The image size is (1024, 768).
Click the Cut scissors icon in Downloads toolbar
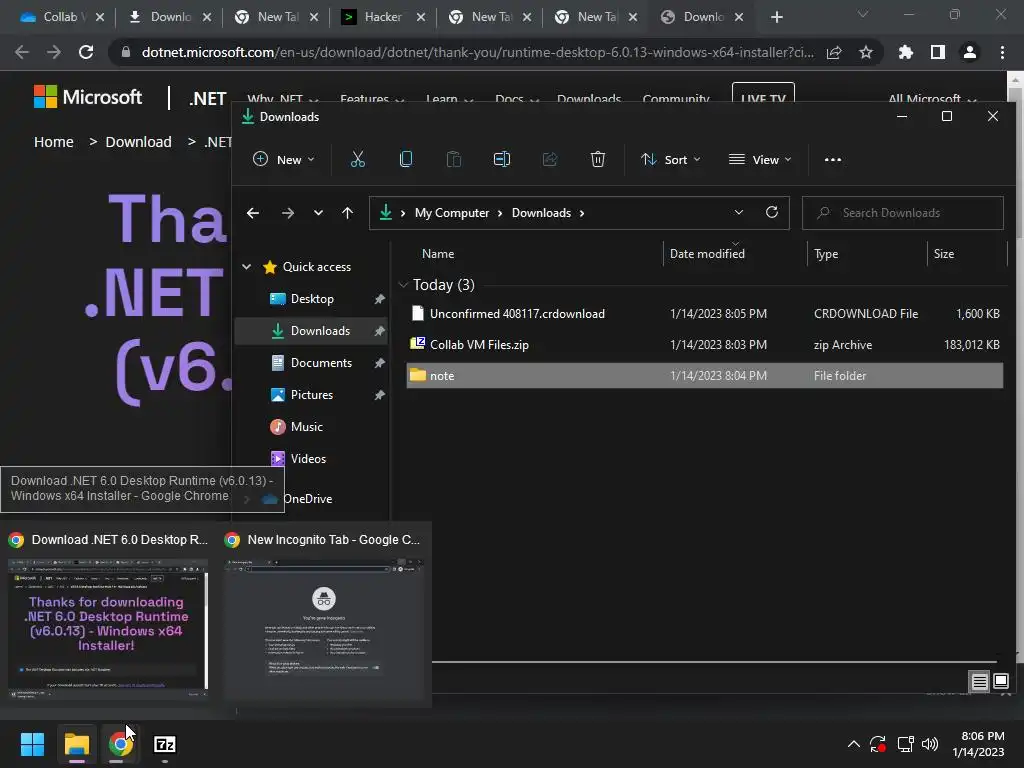pyautogui.click(x=357, y=159)
